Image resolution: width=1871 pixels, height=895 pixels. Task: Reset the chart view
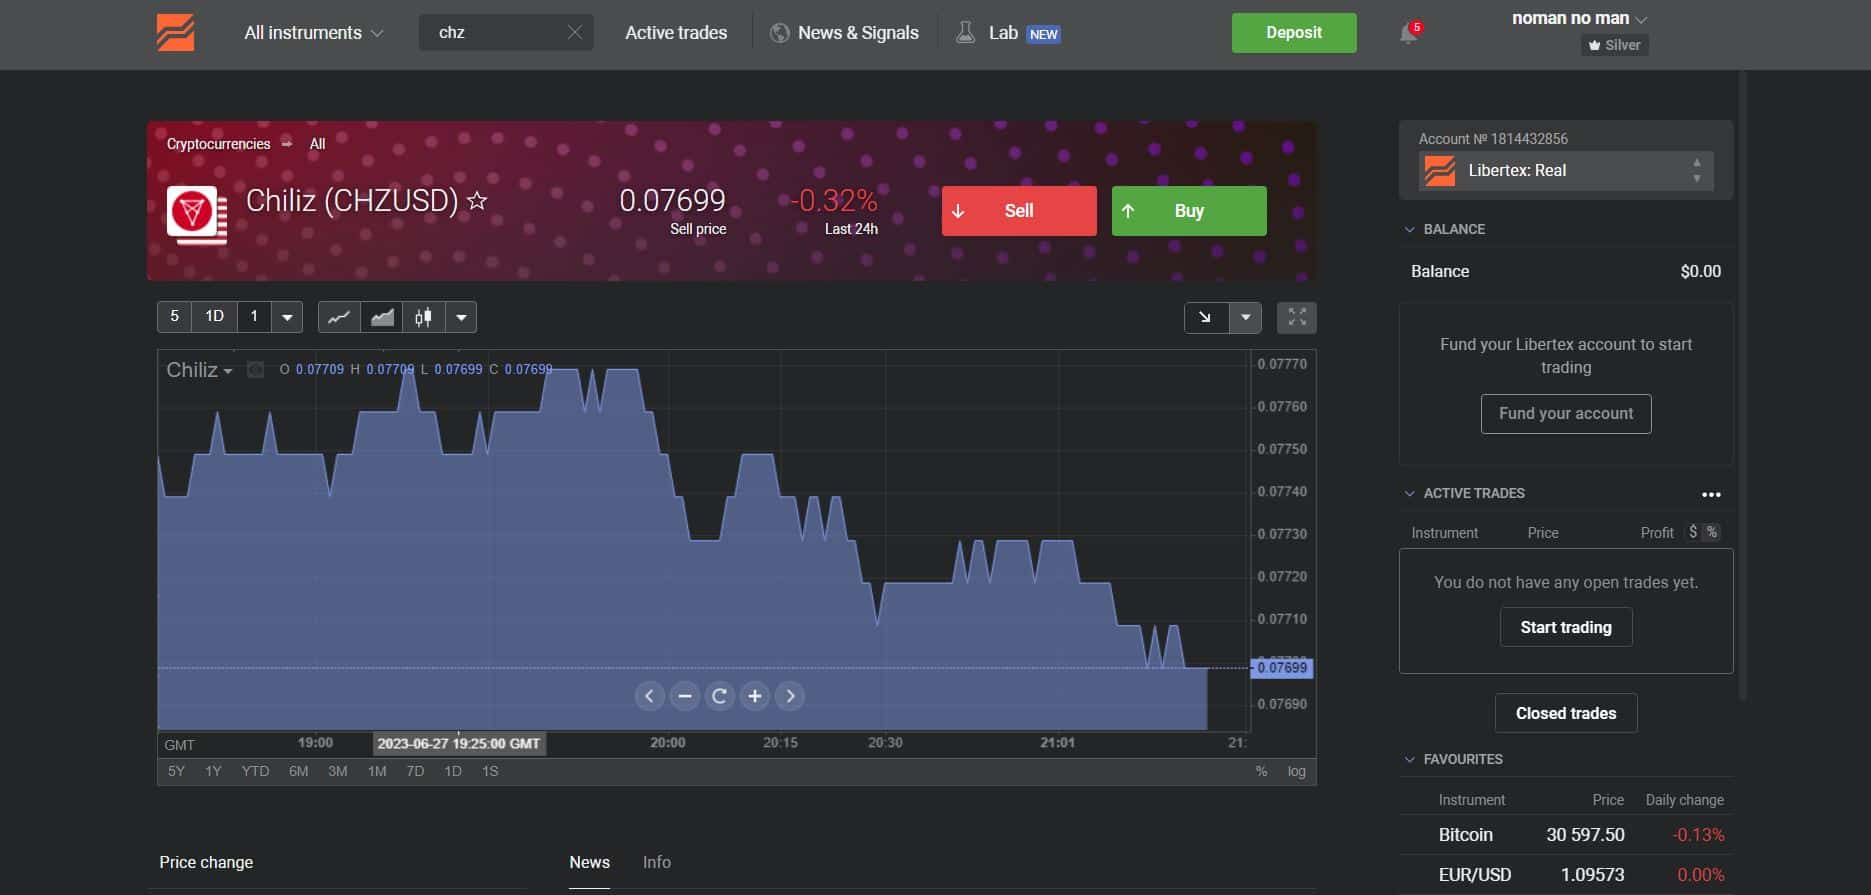point(719,696)
